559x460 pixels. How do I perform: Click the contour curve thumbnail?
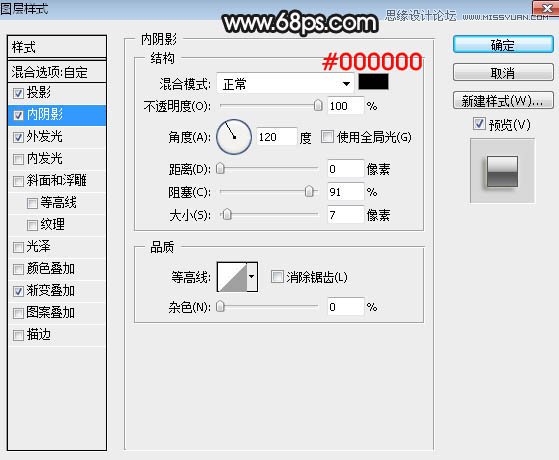pyautogui.click(x=232, y=277)
